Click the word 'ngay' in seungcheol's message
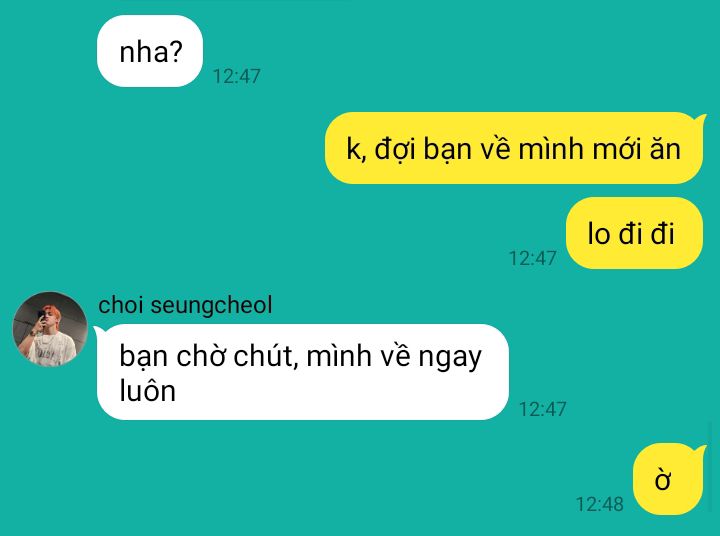Screen dimensions: 720x536 click(450, 358)
